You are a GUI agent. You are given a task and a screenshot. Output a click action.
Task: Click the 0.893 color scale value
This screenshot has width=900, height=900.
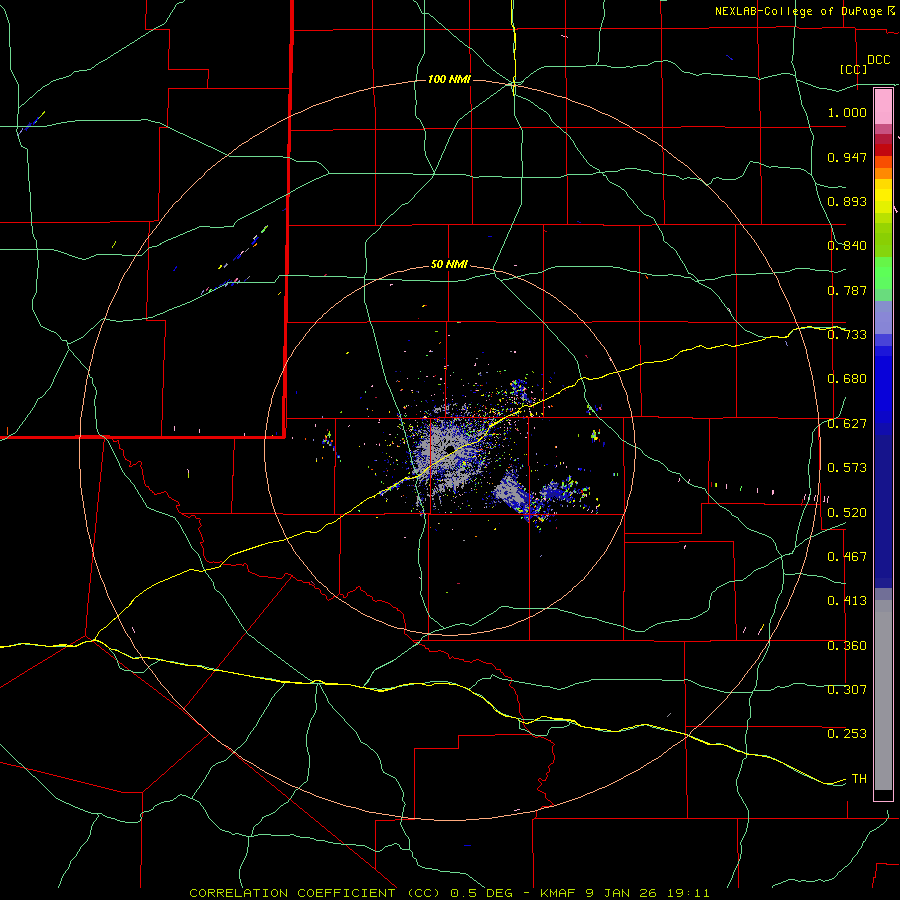click(847, 201)
